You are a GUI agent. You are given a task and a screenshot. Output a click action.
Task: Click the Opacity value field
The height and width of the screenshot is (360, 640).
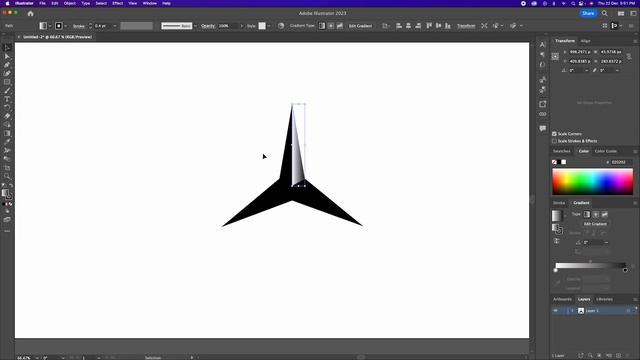tap(228, 26)
